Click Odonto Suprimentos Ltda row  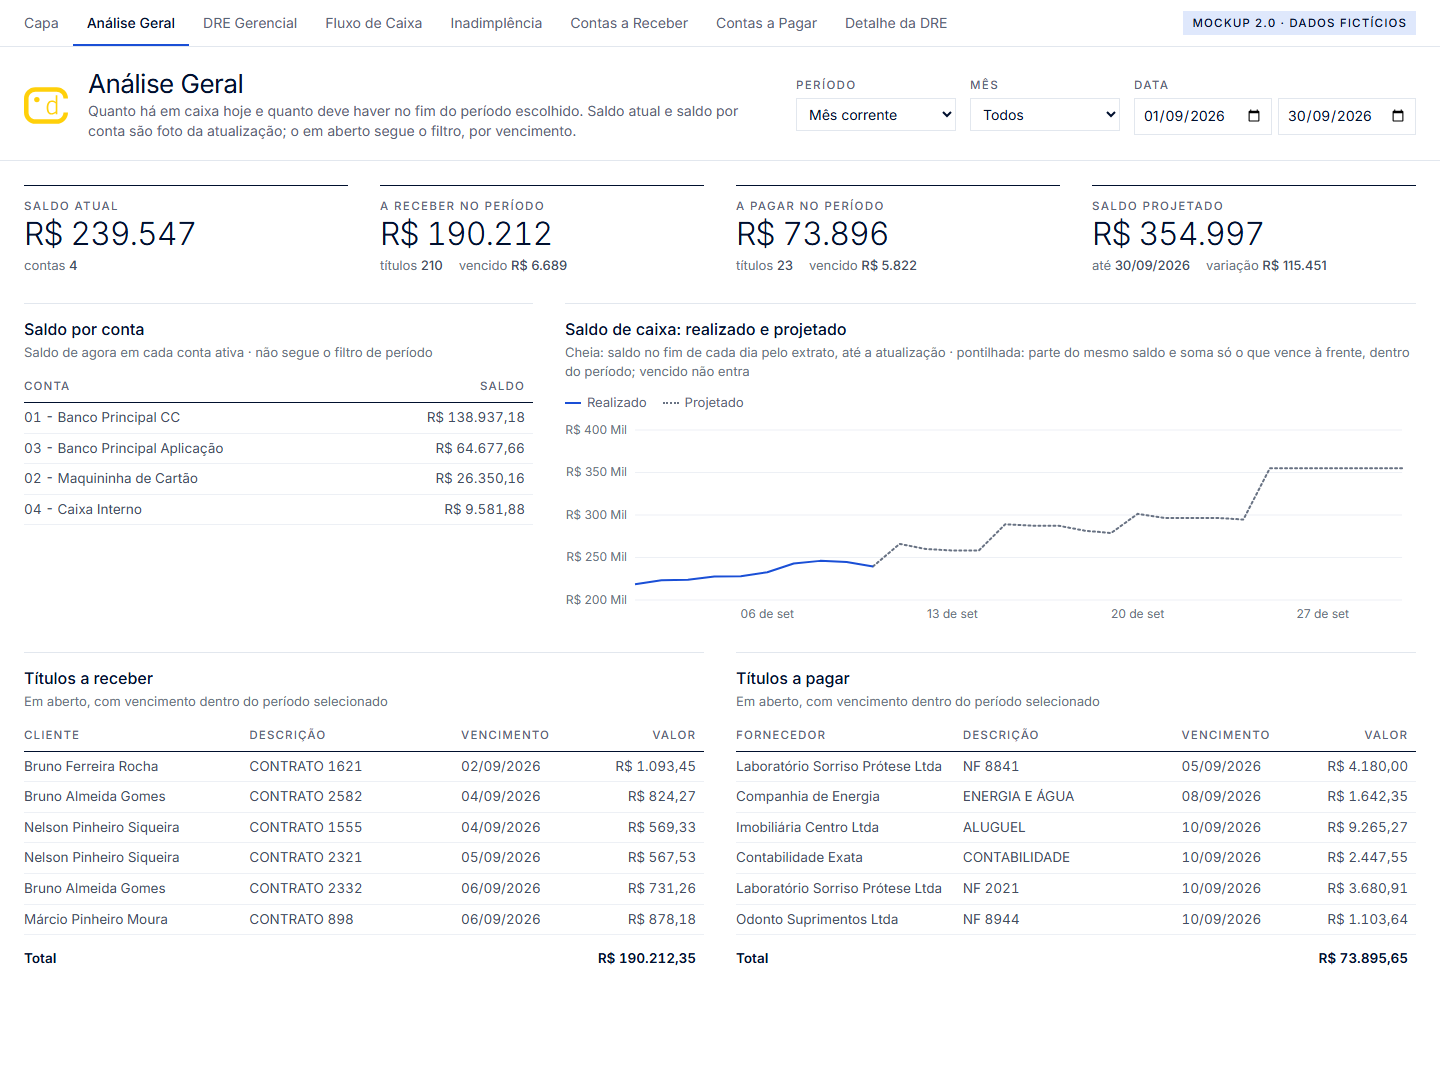1076,920
